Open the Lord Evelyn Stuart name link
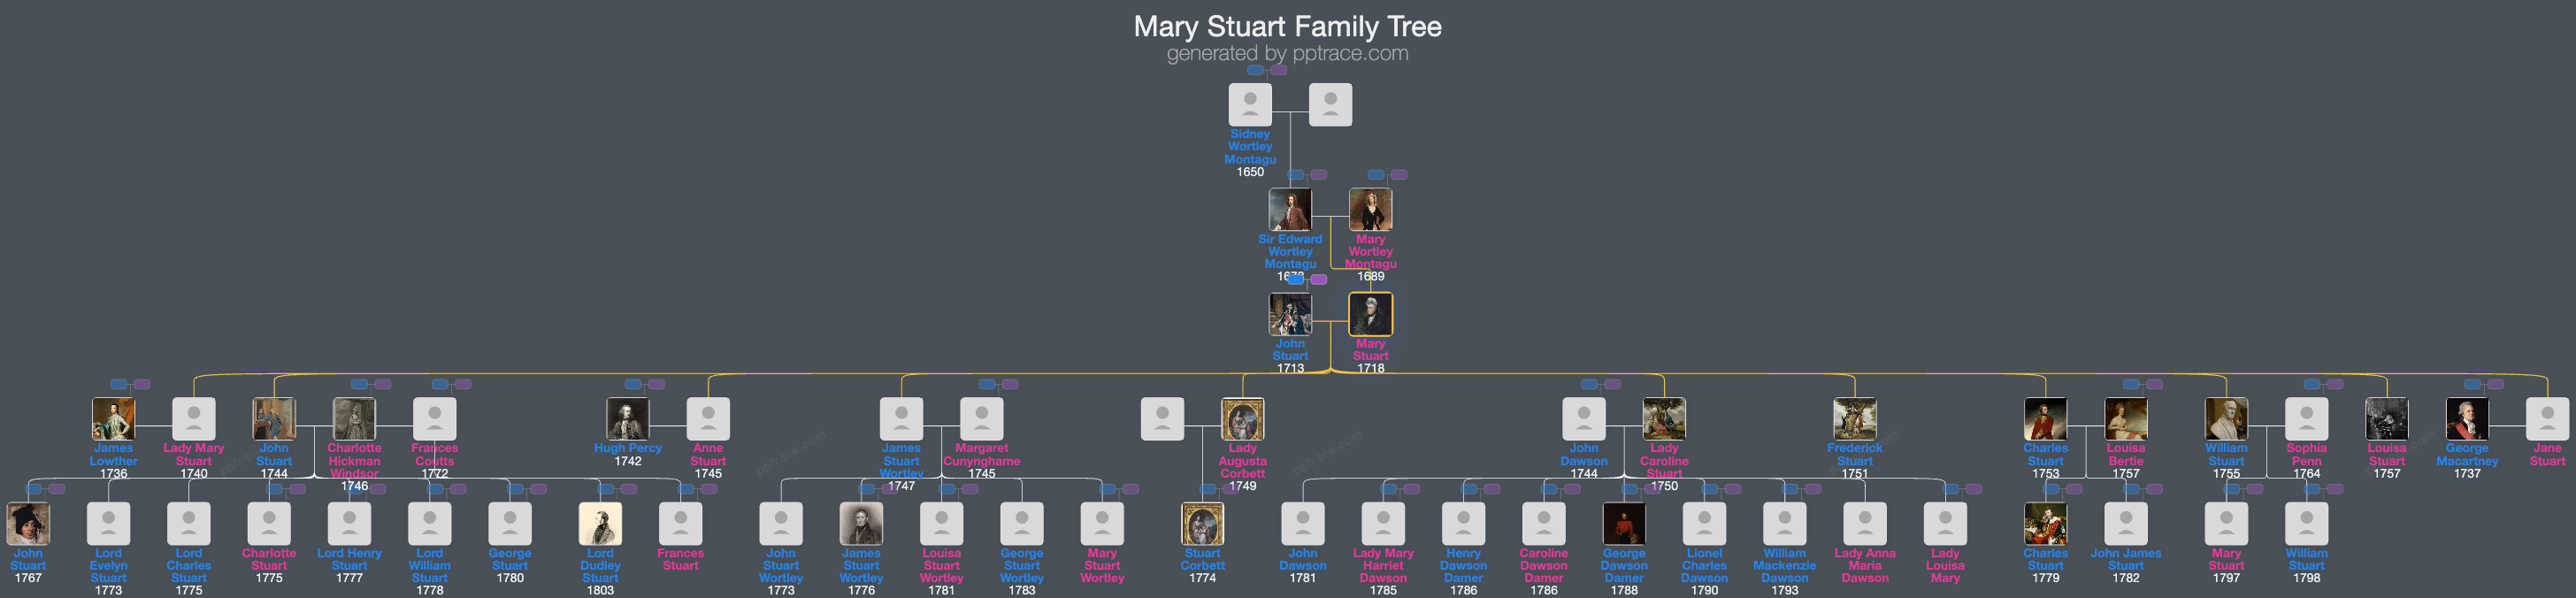2576x598 pixels. (x=108, y=565)
